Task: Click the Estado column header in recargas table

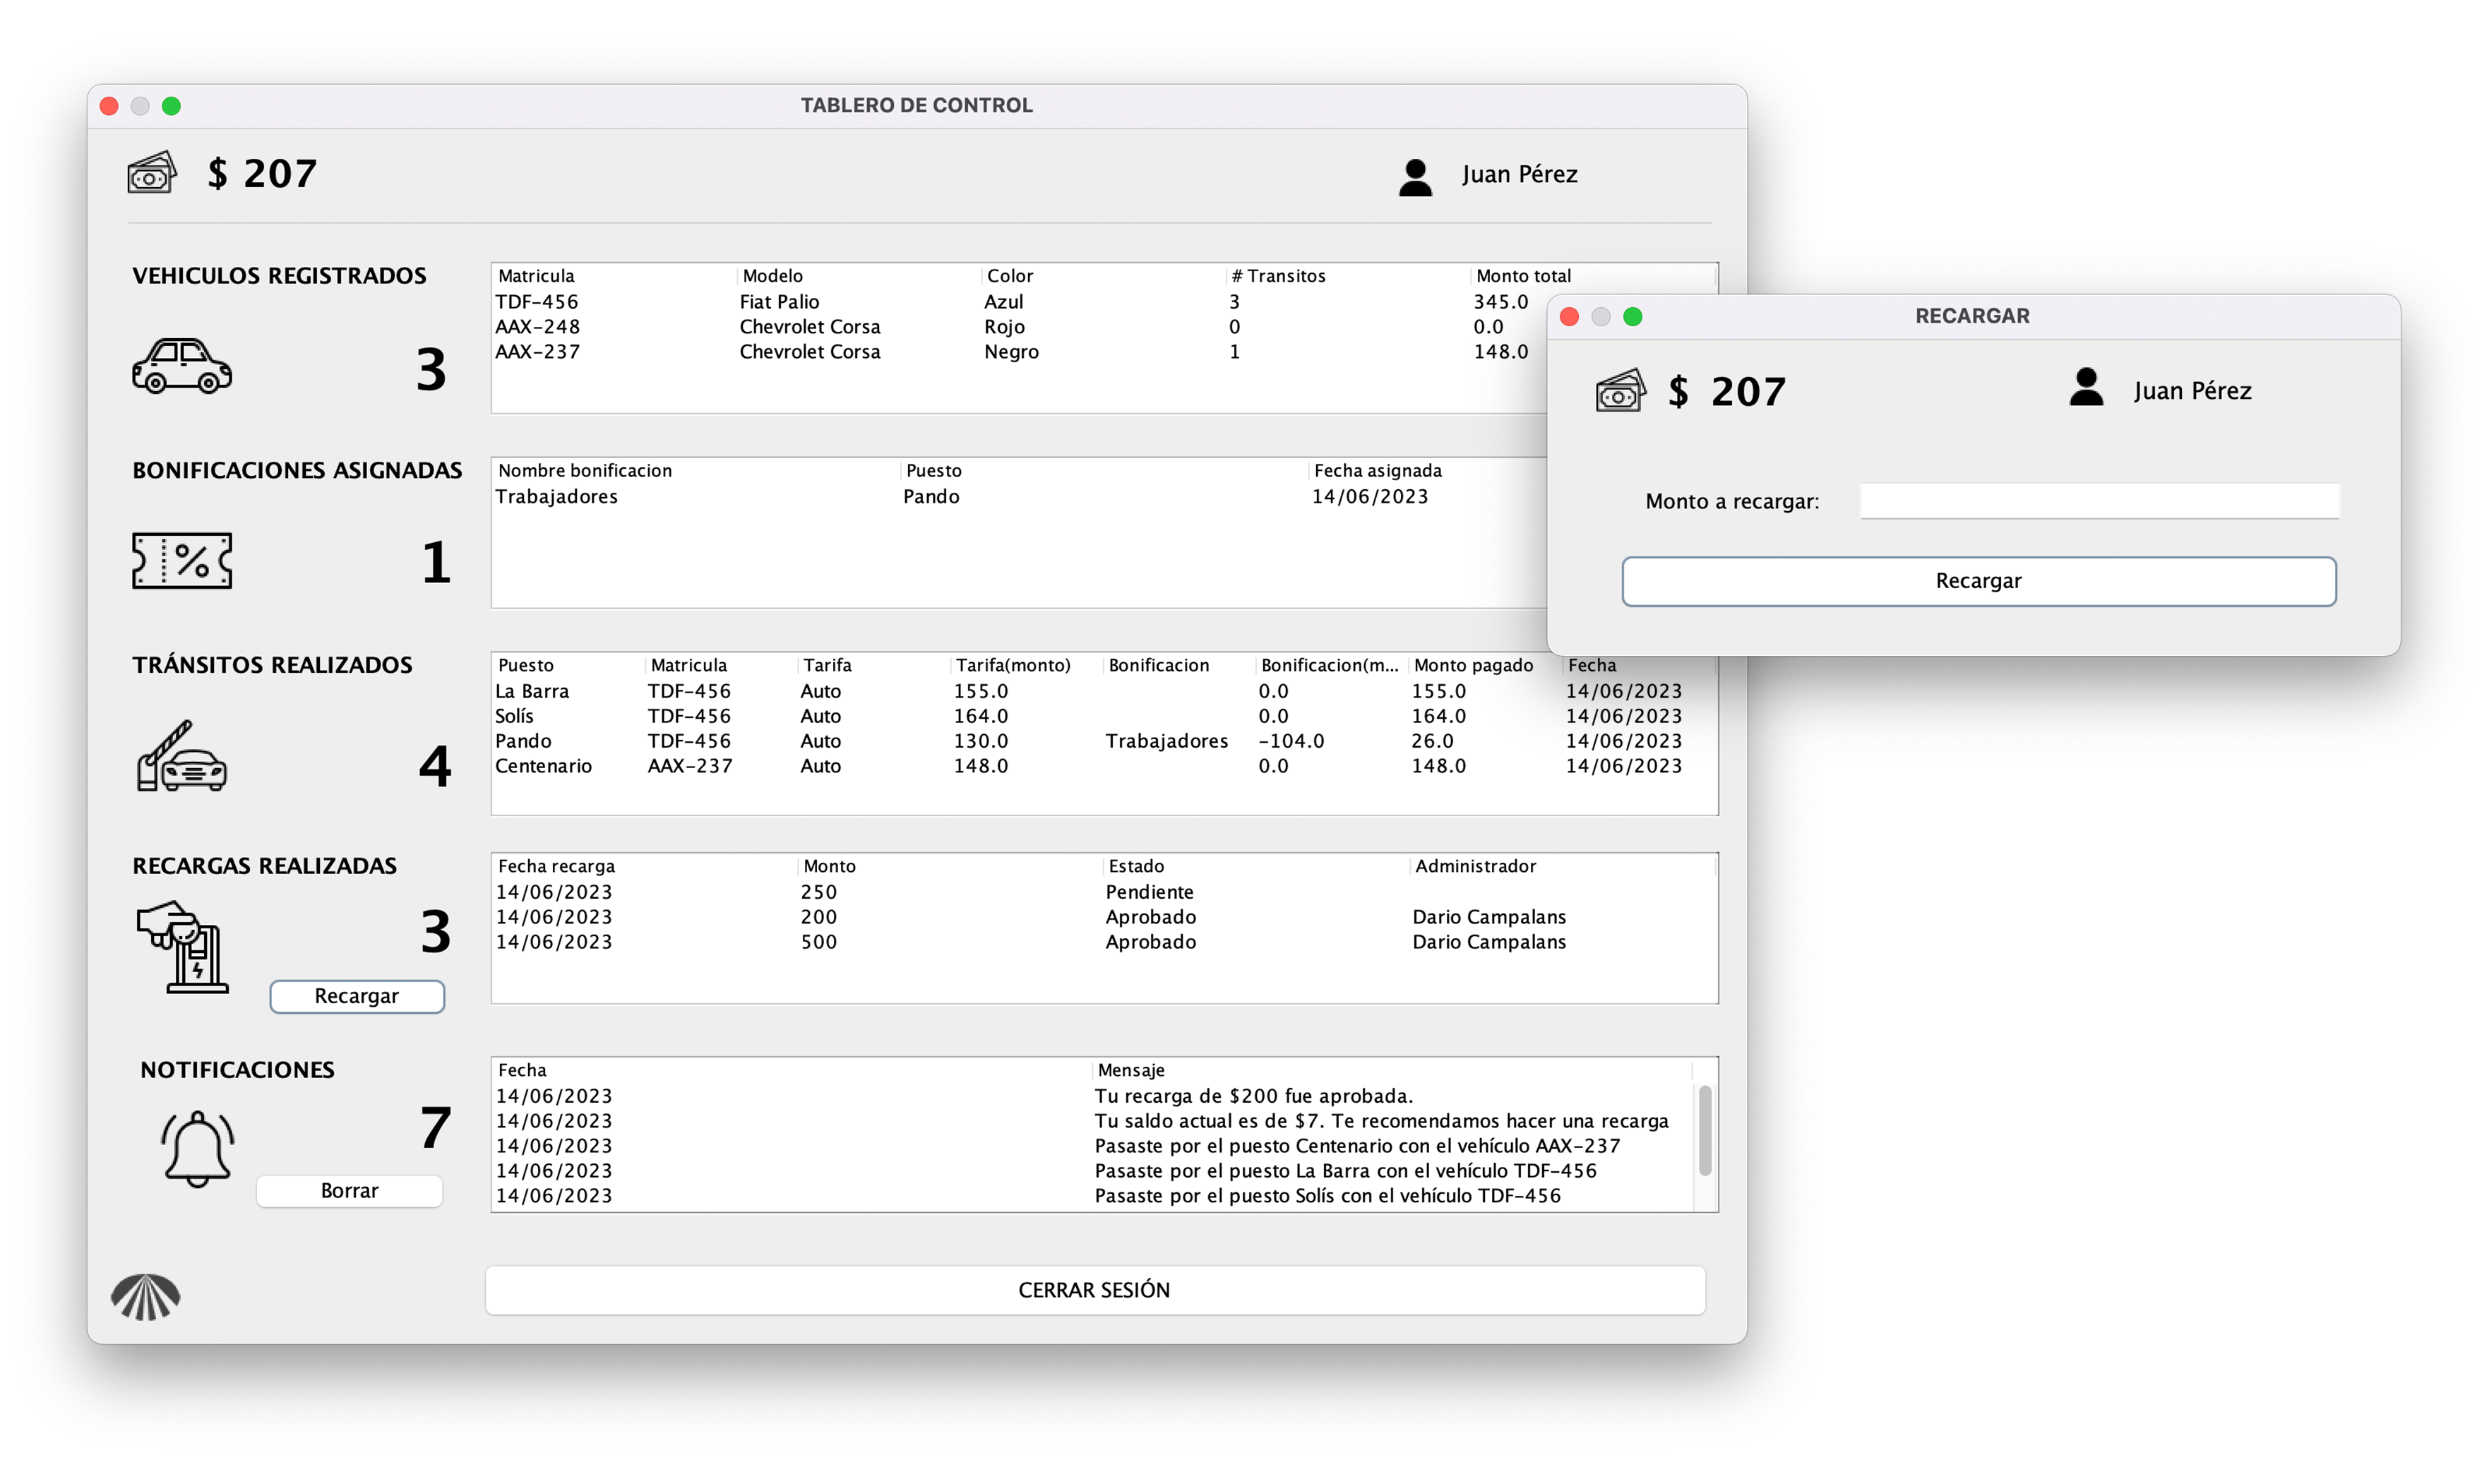Action: point(1256,867)
